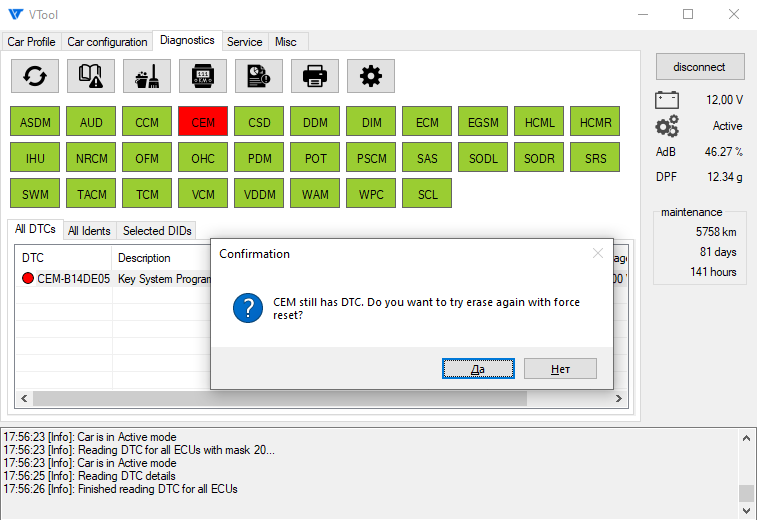The image size is (757, 520).
Task: Click the report document with clock icon
Action: (259, 76)
